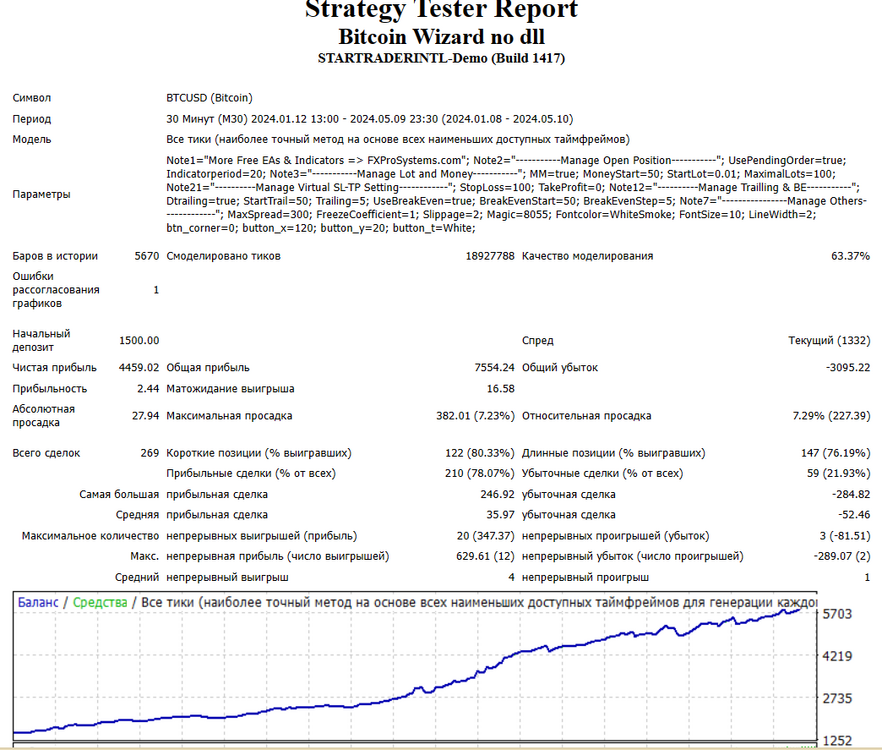This screenshot has width=882, height=750.
Task: Click 'Короткие позиции (% выигравших)' label
Action: click(259, 453)
